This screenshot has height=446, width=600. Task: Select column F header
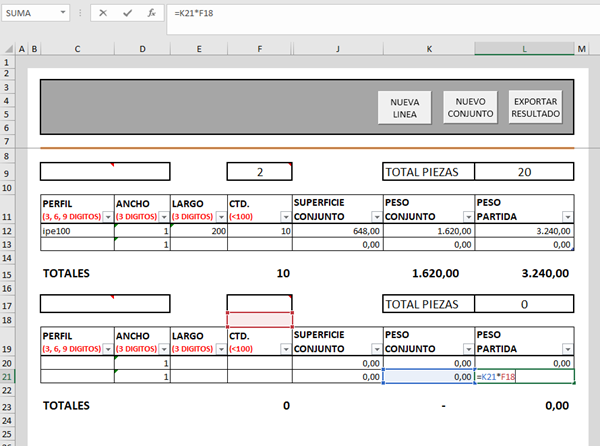point(259,48)
